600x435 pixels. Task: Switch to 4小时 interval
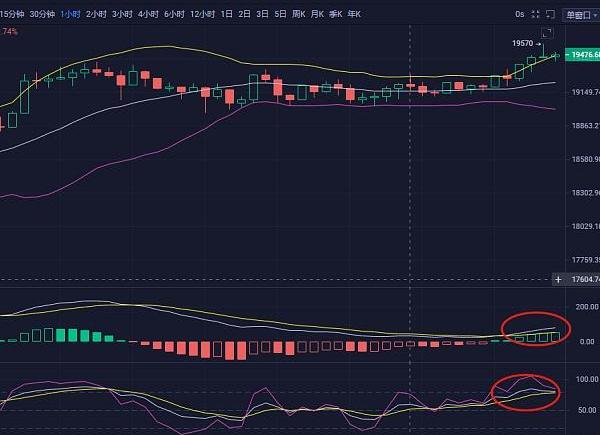click(x=147, y=14)
